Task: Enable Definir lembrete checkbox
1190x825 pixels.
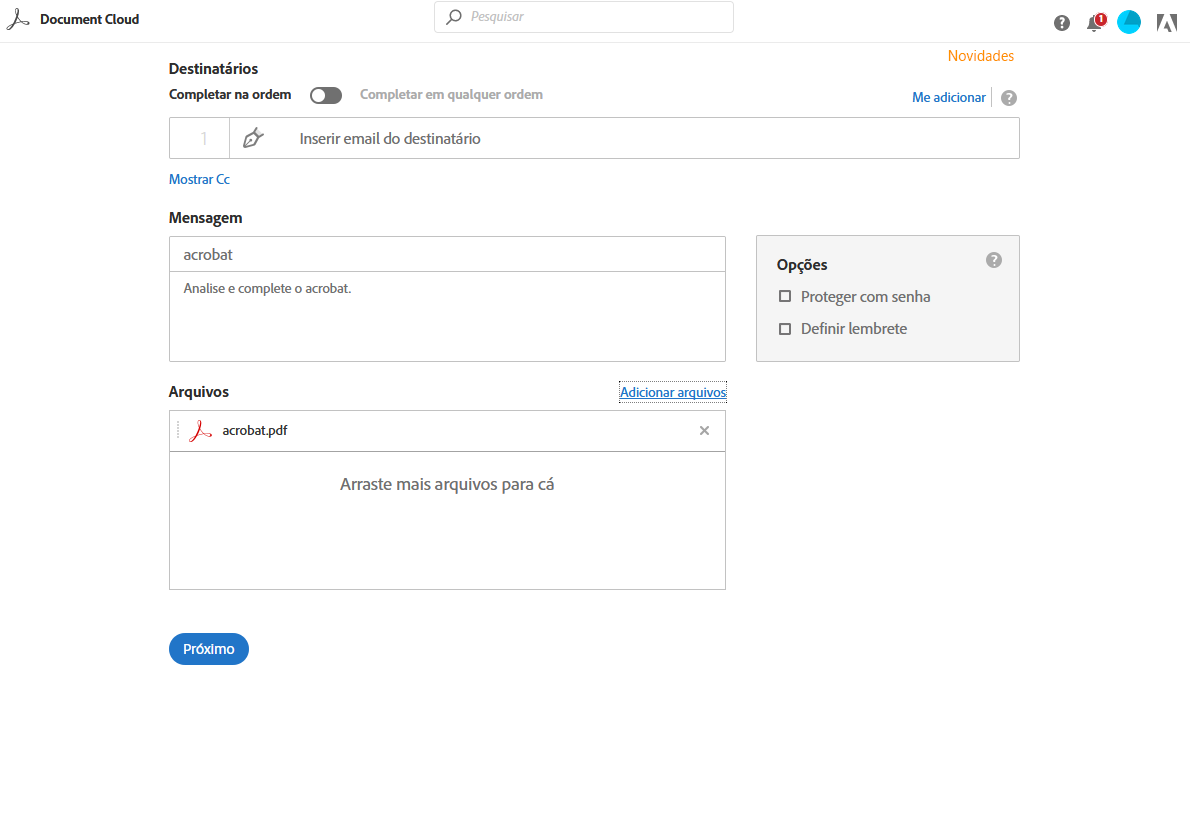Action: click(x=785, y=329)
